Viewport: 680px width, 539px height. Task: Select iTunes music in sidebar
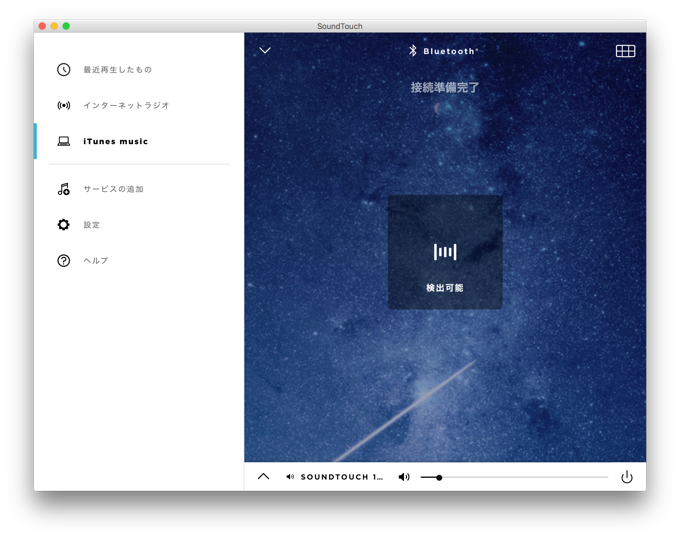(115, 141)
